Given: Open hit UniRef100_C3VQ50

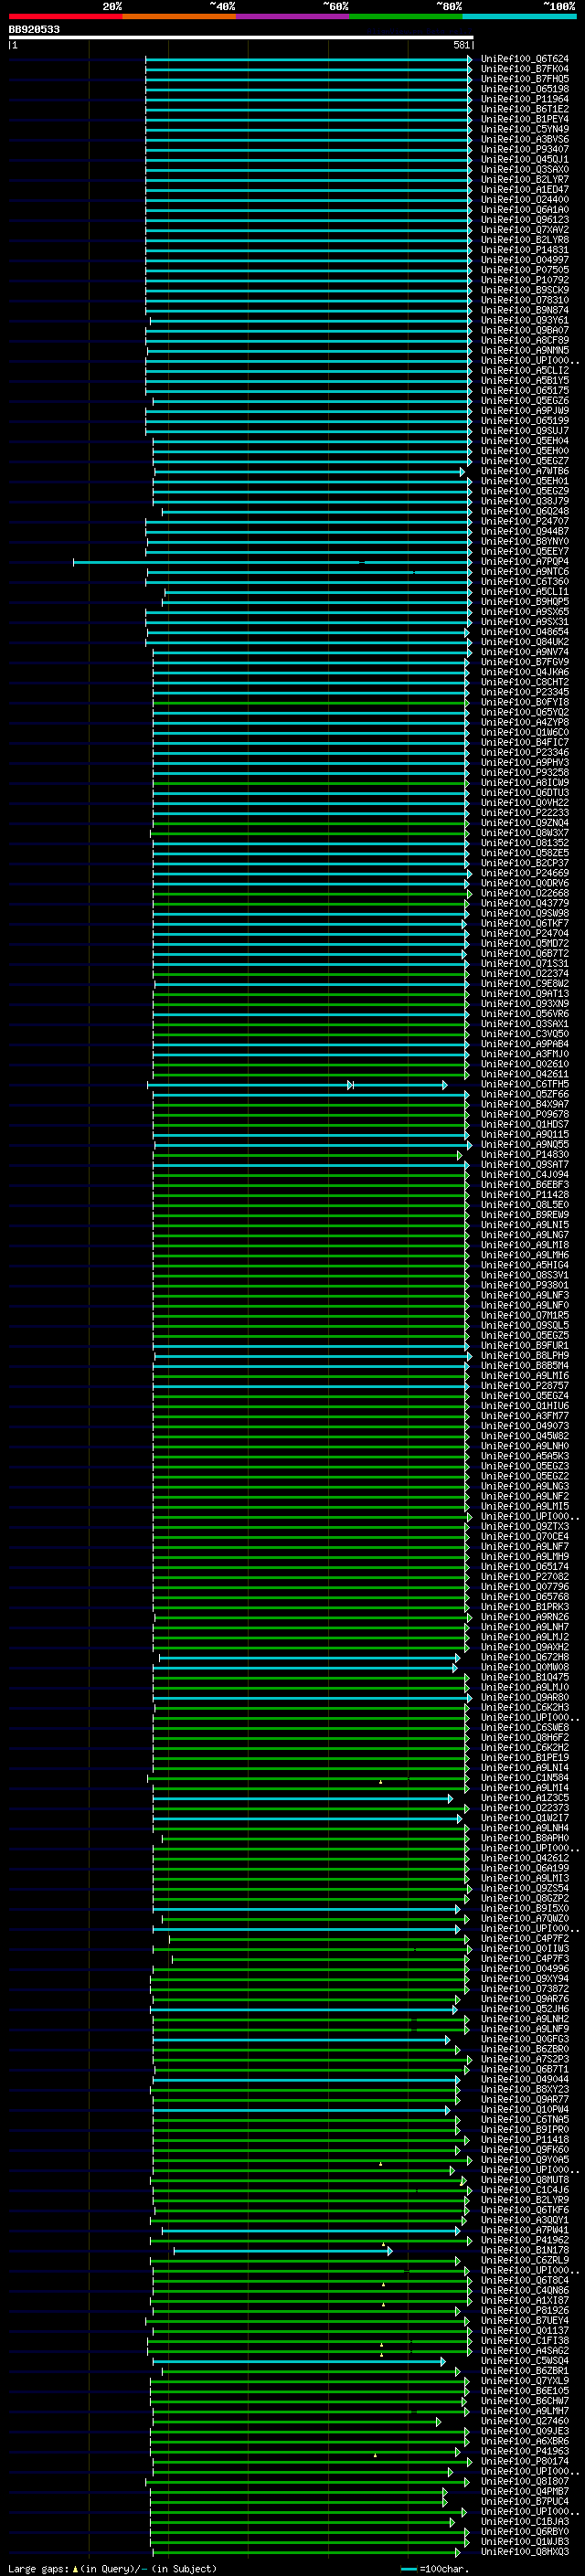Looking at the screenshot, I should point(524,1034).
